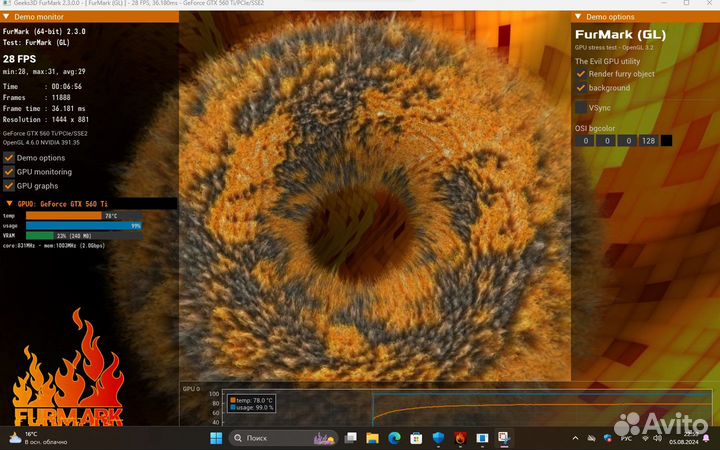Uncheck Render furry object

pos(581,74)
